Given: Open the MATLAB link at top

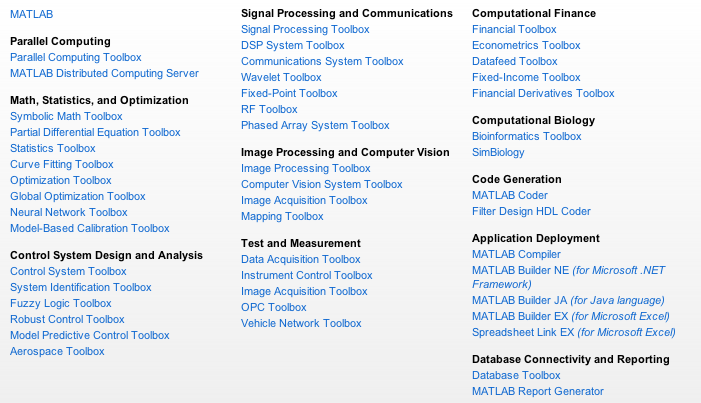Looking at the screenshot, I should click(31, 14).
